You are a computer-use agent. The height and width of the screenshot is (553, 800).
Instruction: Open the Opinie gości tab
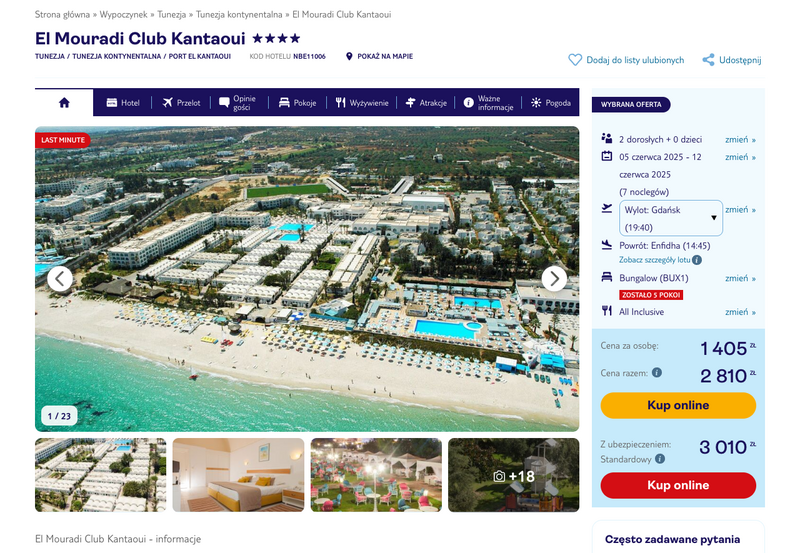point(238,103)
